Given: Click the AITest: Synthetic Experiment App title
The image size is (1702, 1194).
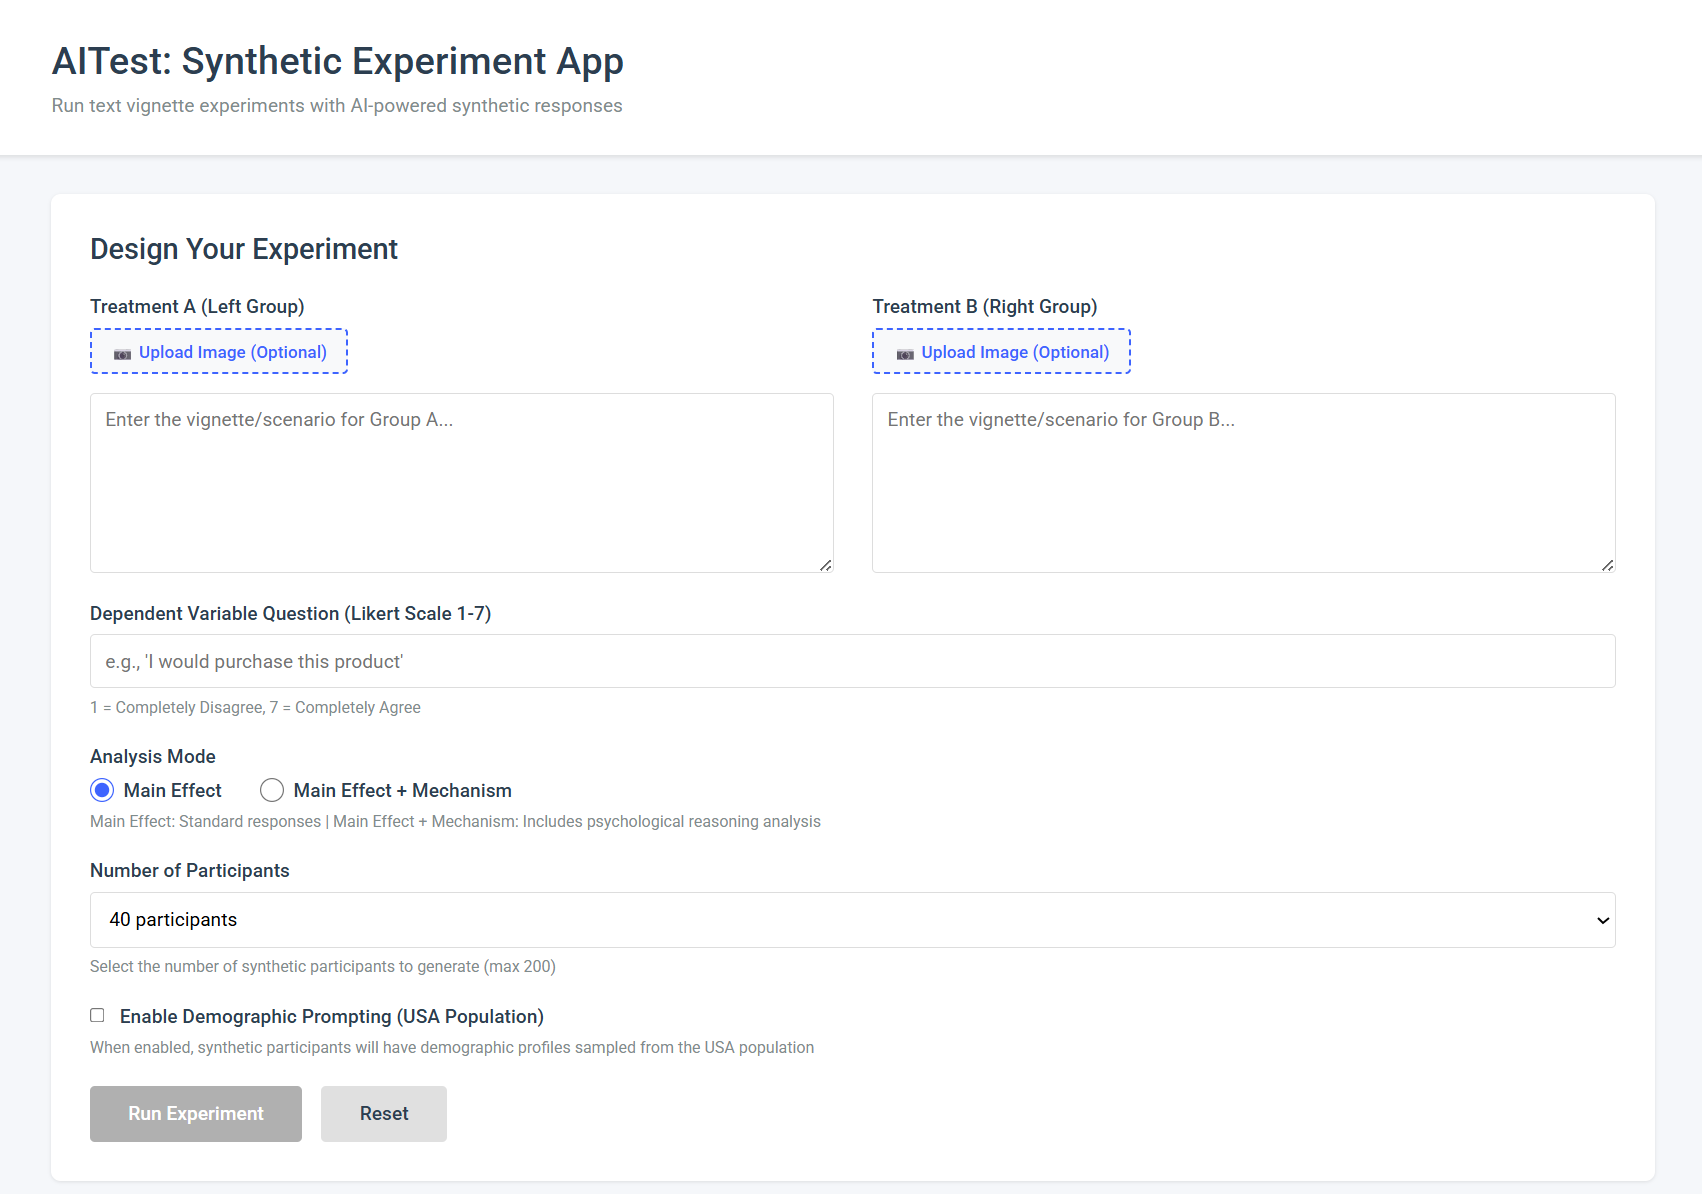Looking at the screenshot, I should [x=337, y=61].
